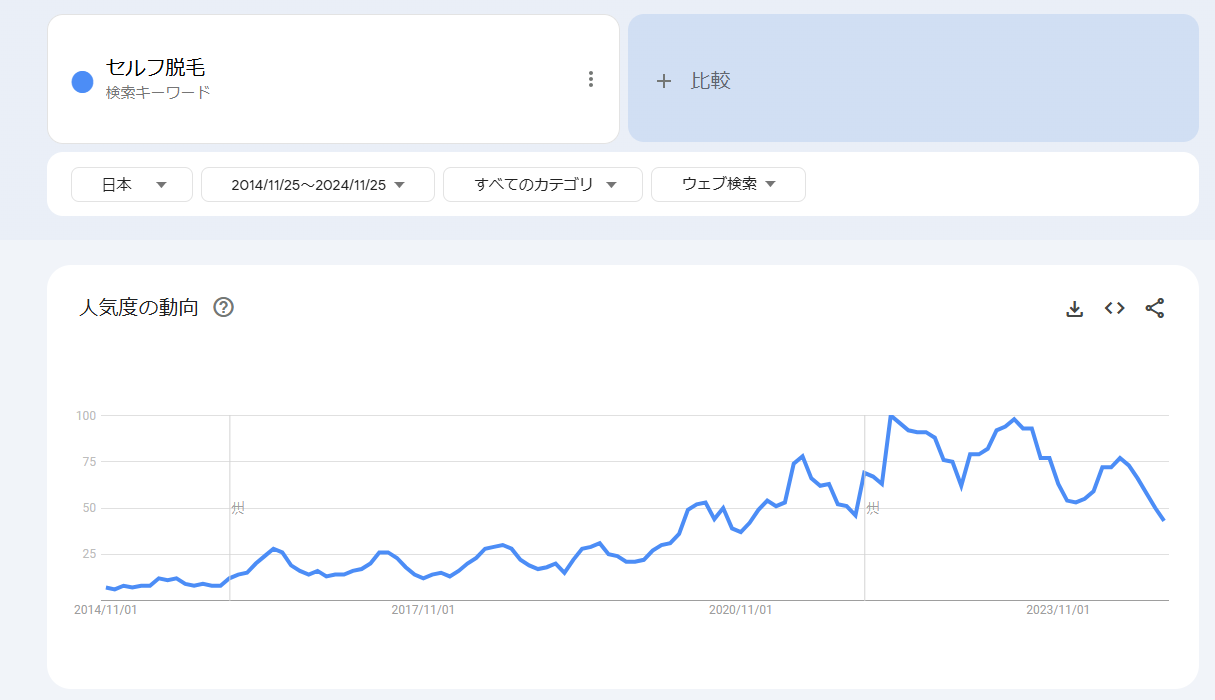The width and height of the screenshot is (1215, 700).
Task: Click the peak point of the trend line
Action: tap(890, 415)
